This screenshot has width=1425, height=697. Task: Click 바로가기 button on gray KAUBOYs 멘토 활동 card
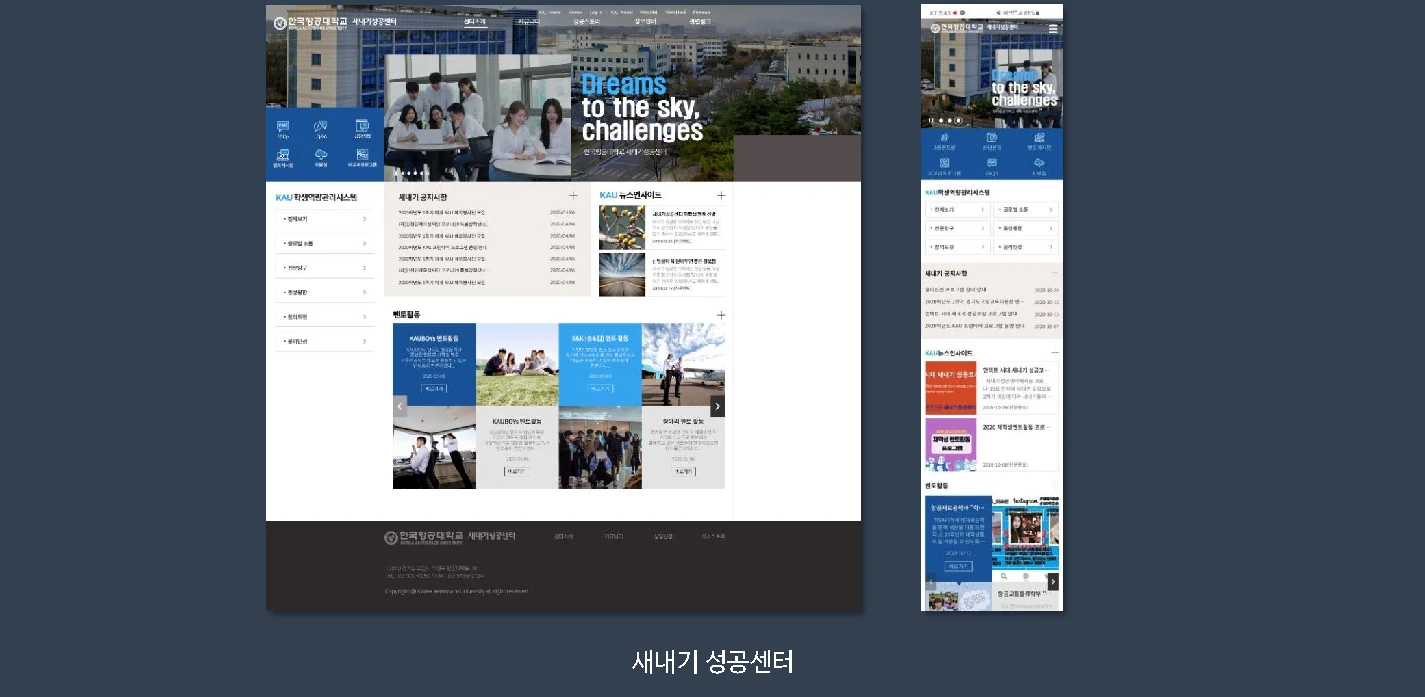click(x=516, y=471)
